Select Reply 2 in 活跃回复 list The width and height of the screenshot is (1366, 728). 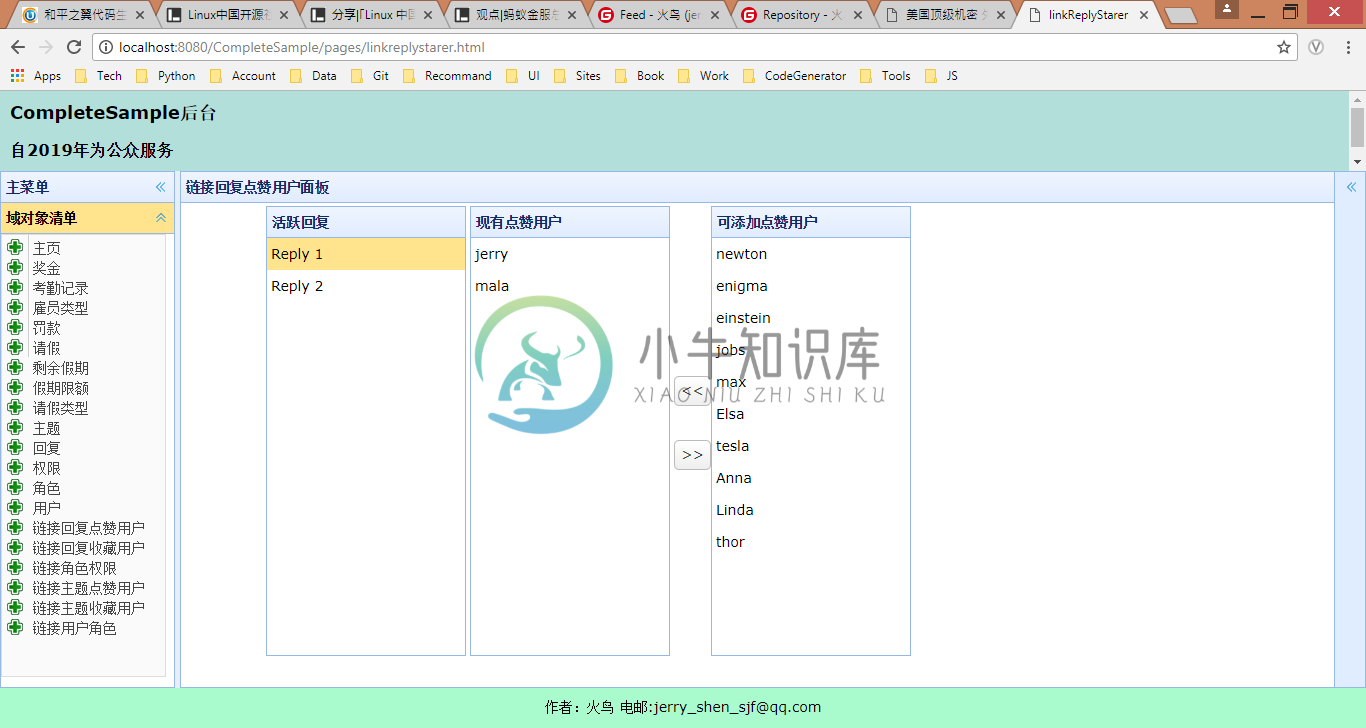point(366,286)
